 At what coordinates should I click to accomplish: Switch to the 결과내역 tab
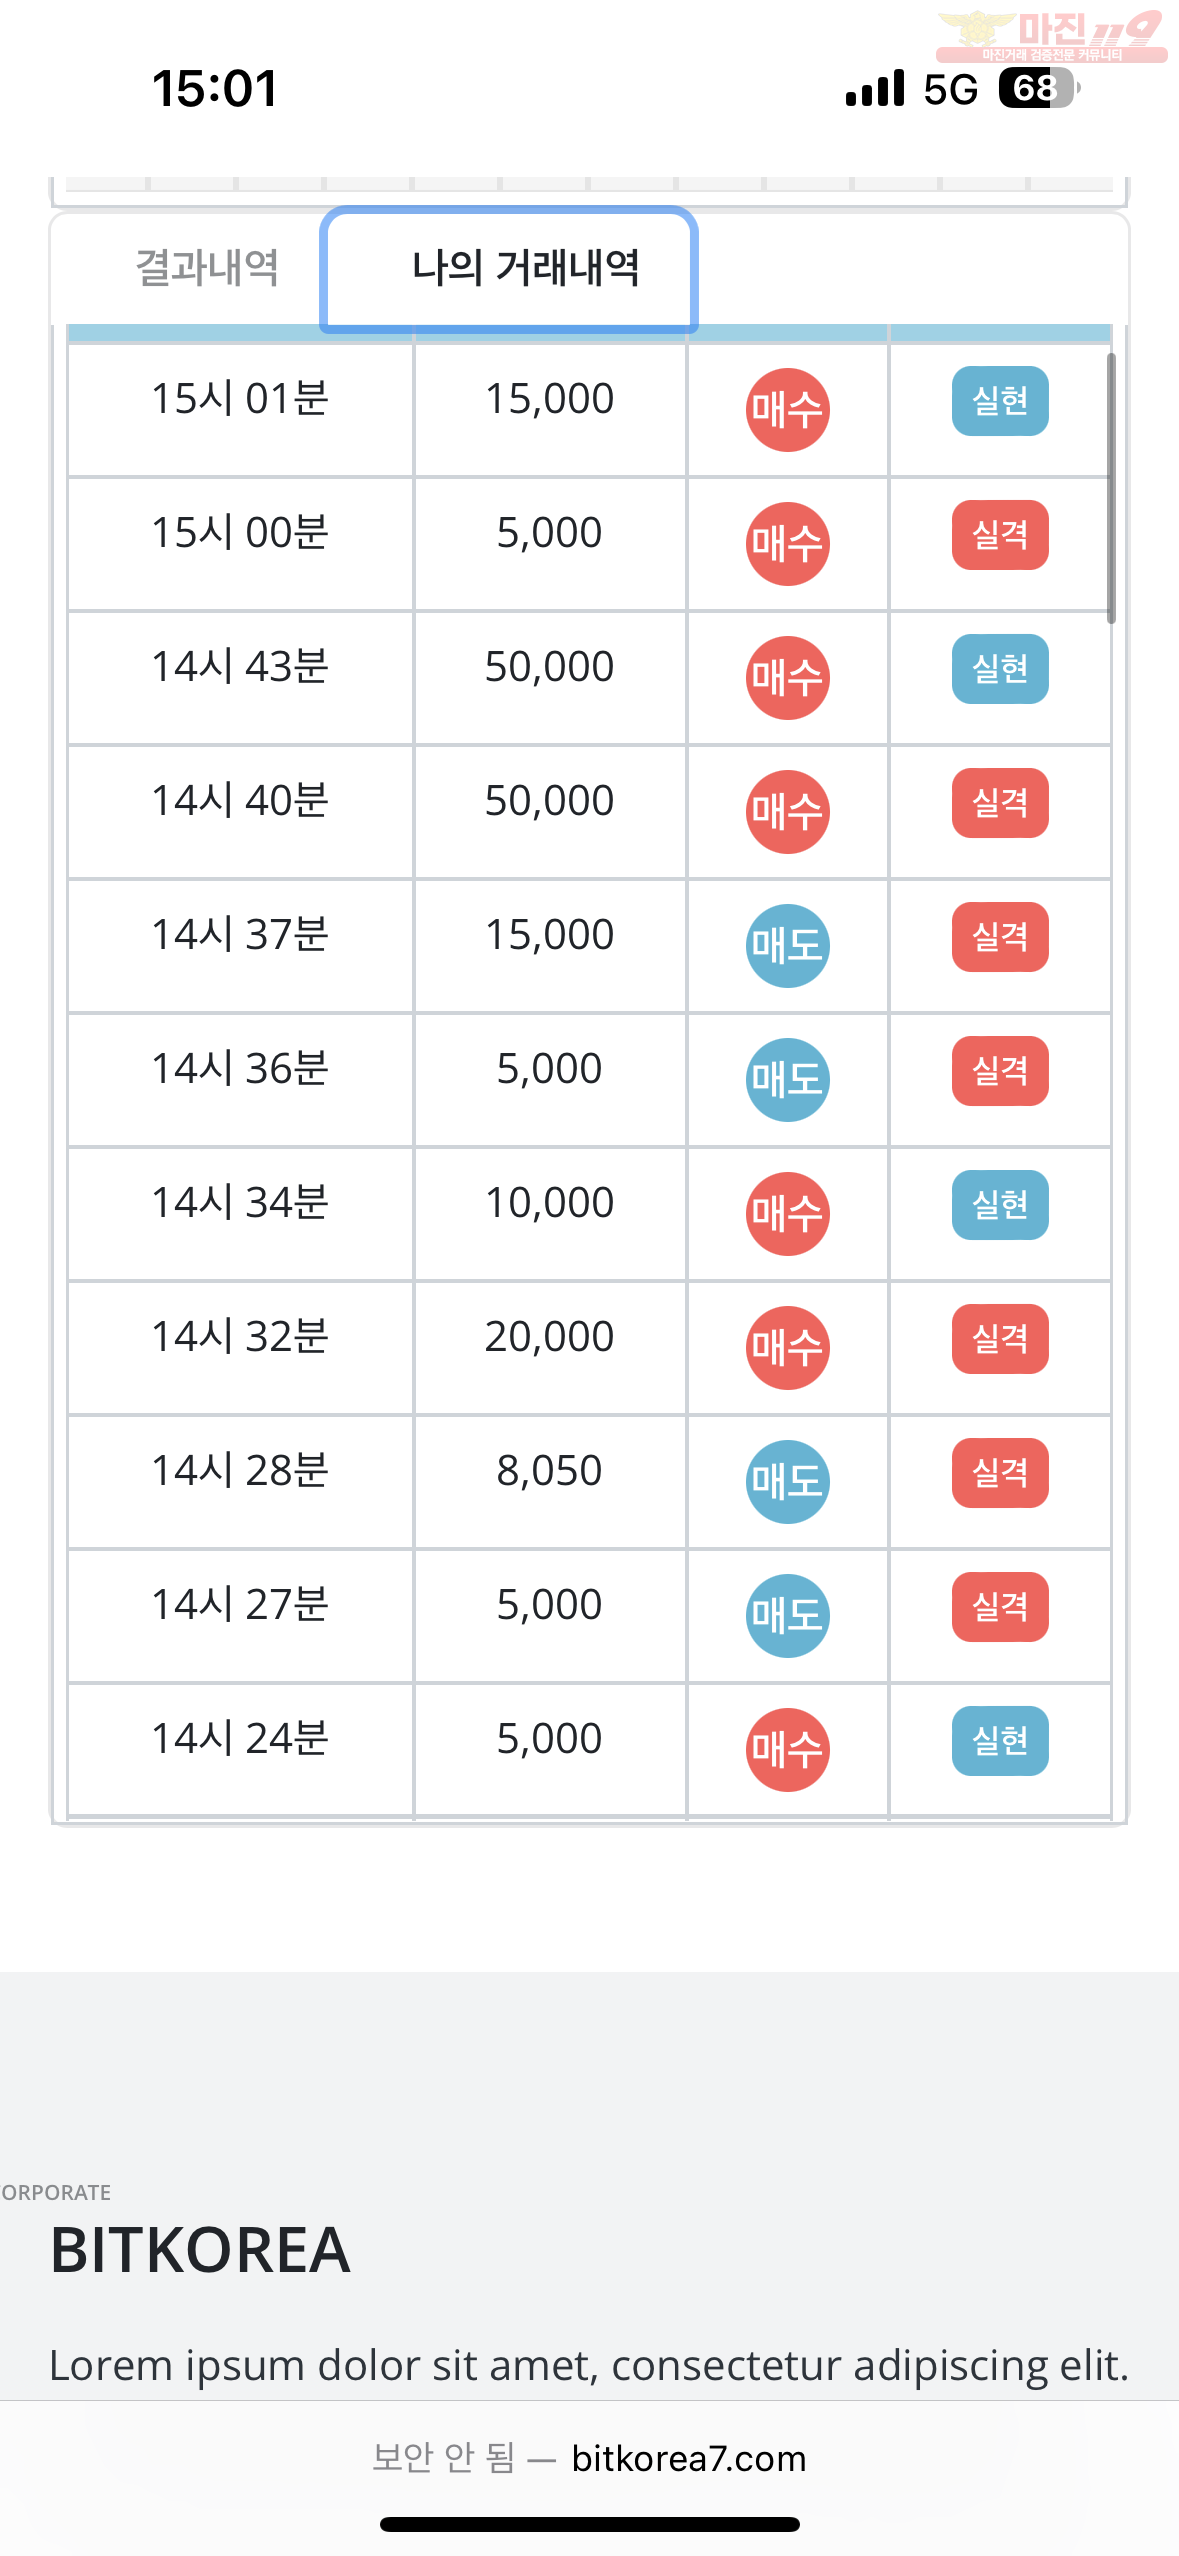tap(207, 268)
